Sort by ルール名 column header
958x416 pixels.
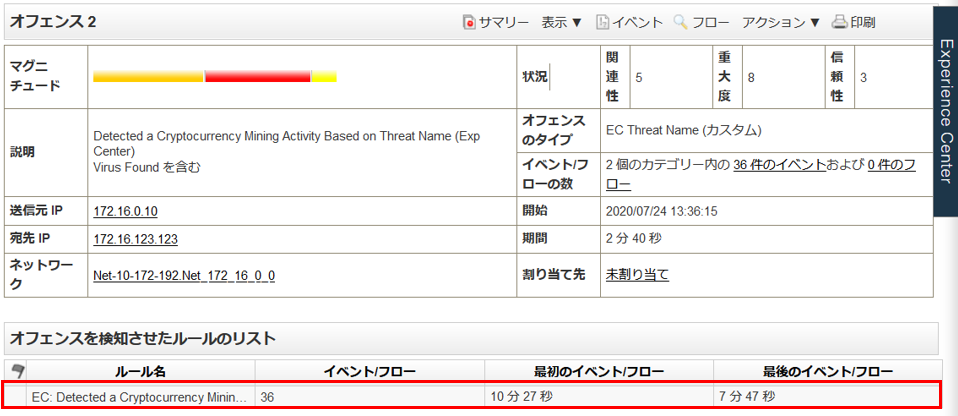(141, 371)
